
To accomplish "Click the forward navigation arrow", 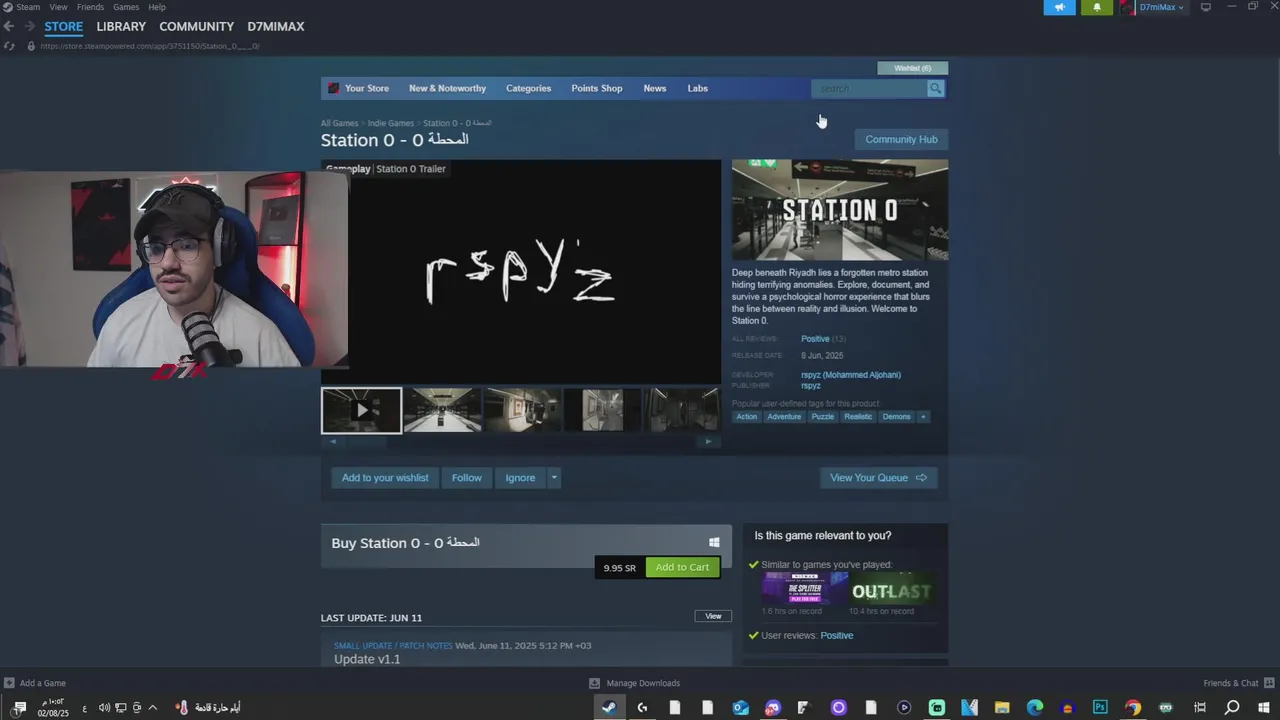I will [28, 27].
